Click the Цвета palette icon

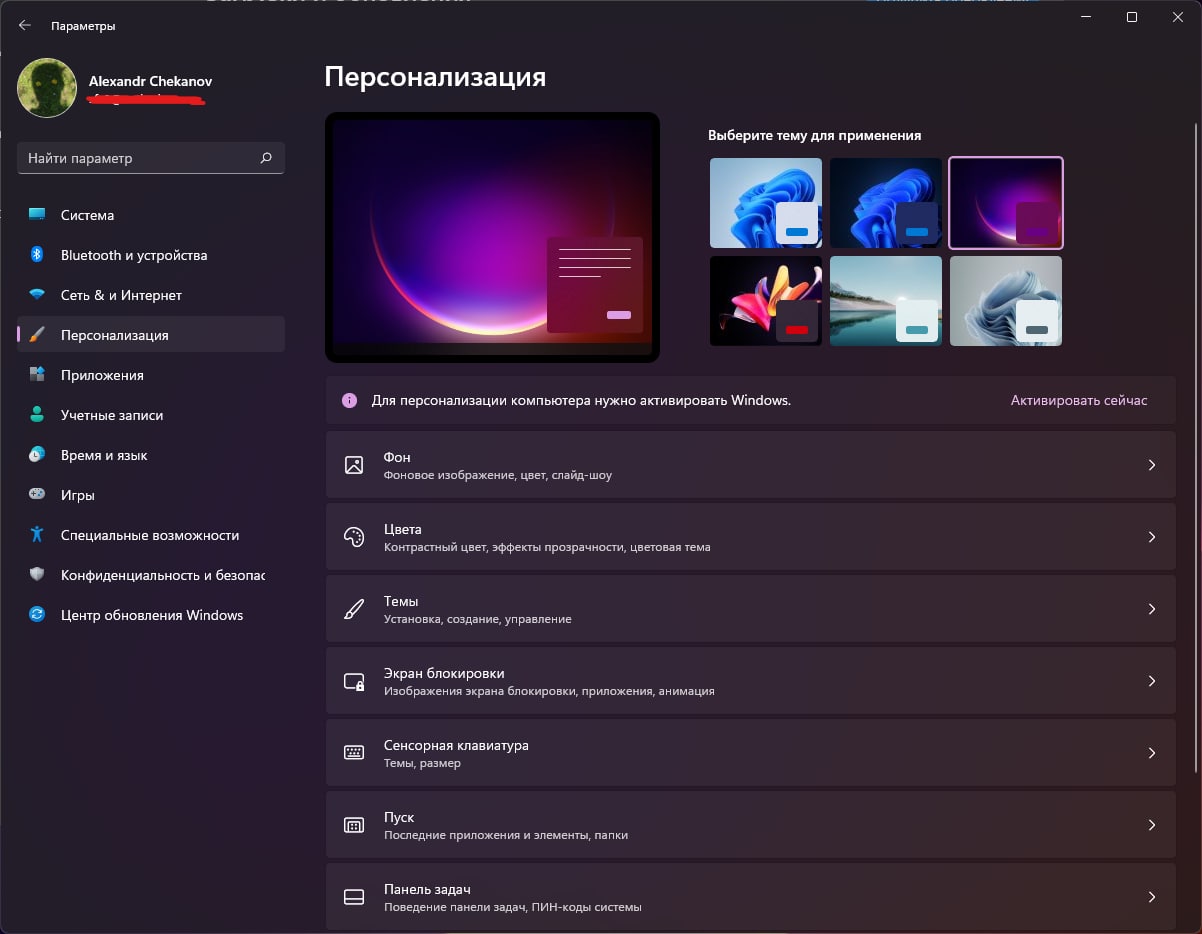pyautogui.click(x=354, y=537)
